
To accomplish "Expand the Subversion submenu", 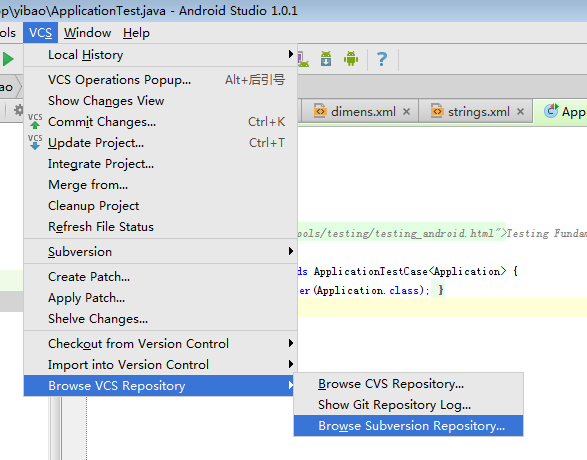I will [161, 252].
